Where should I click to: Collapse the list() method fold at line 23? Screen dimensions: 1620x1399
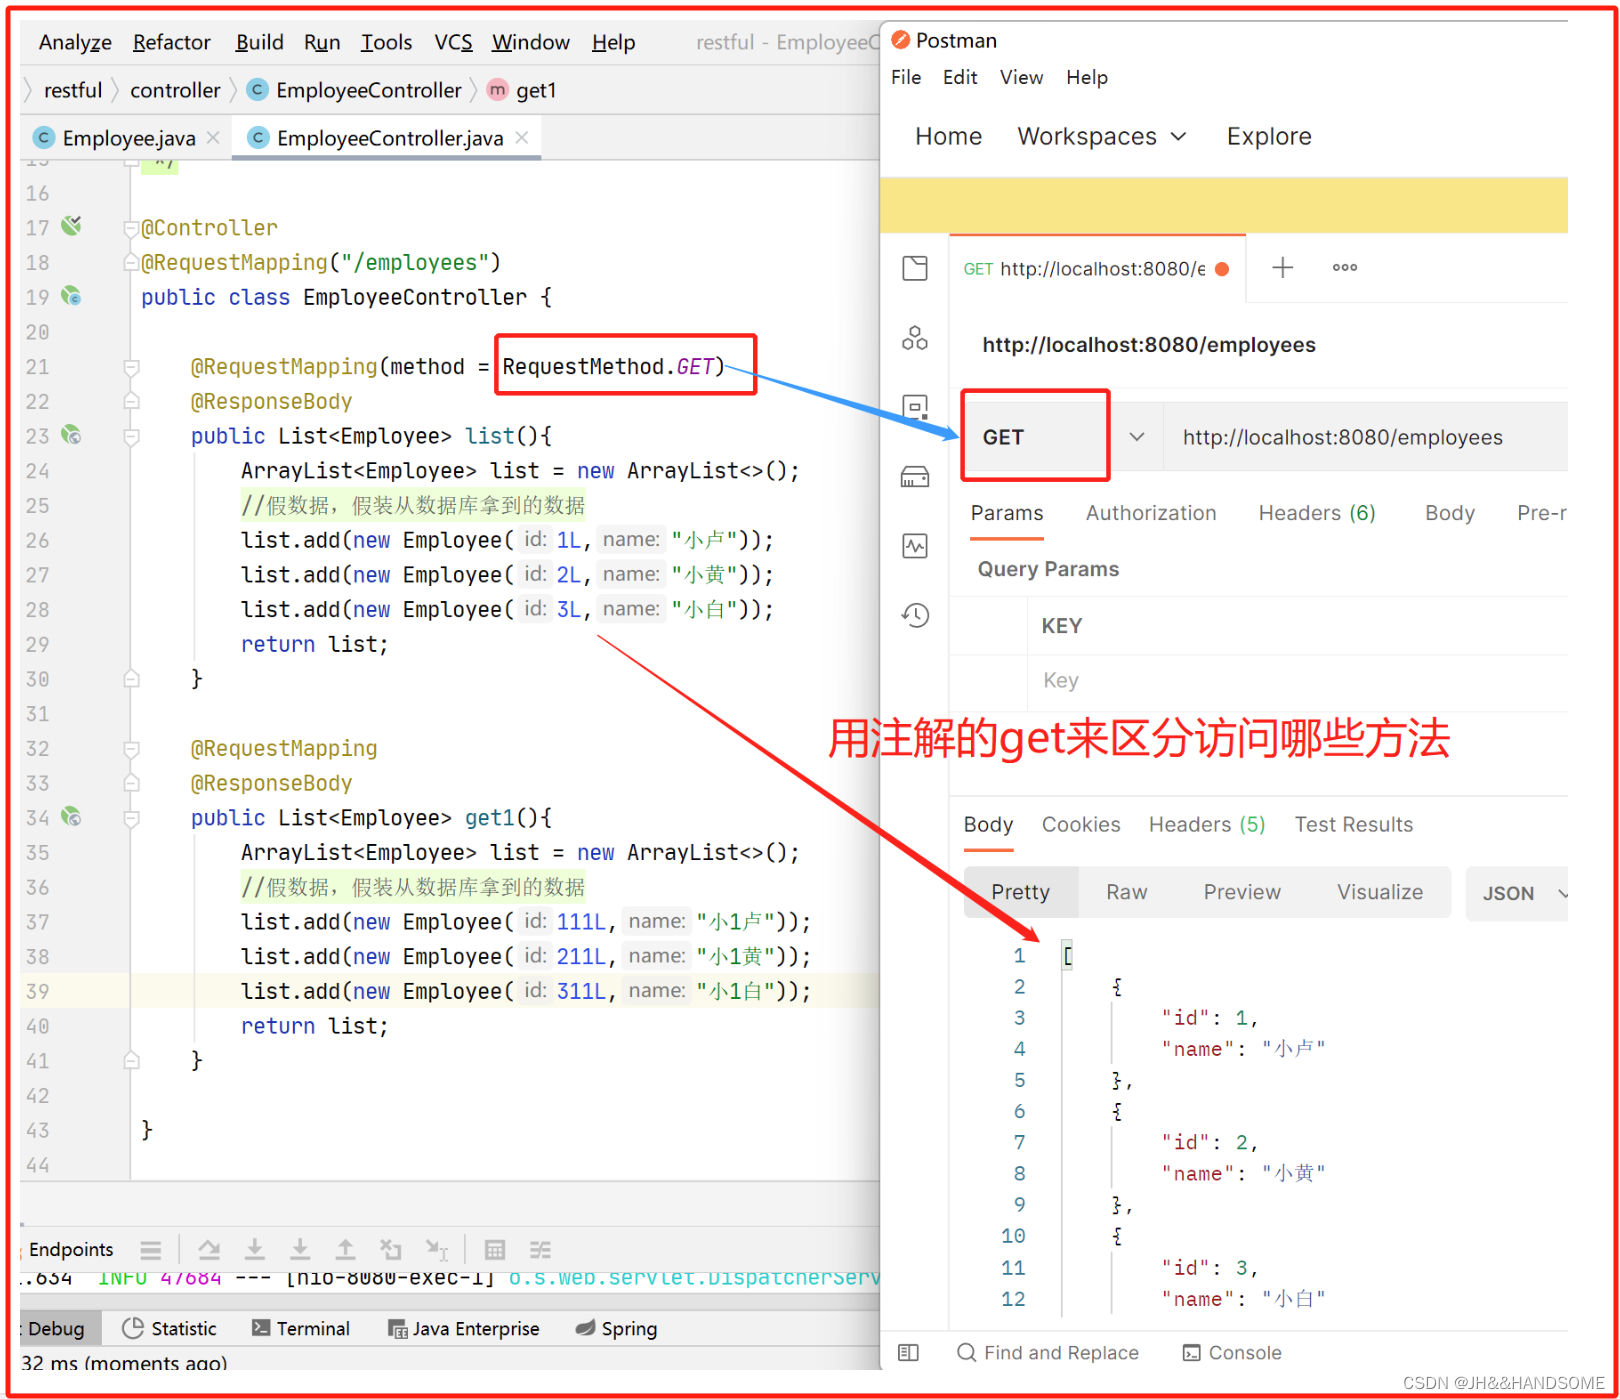[x=131, y=437]
